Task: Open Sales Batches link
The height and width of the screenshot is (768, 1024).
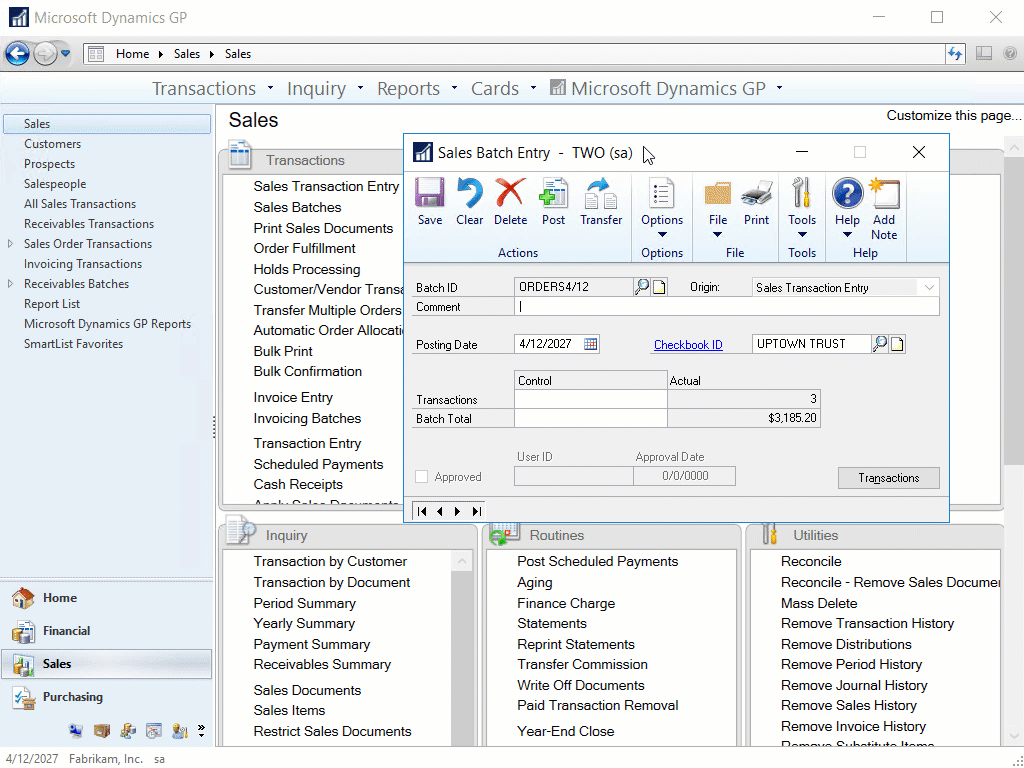Action: (x=297, y=207)
